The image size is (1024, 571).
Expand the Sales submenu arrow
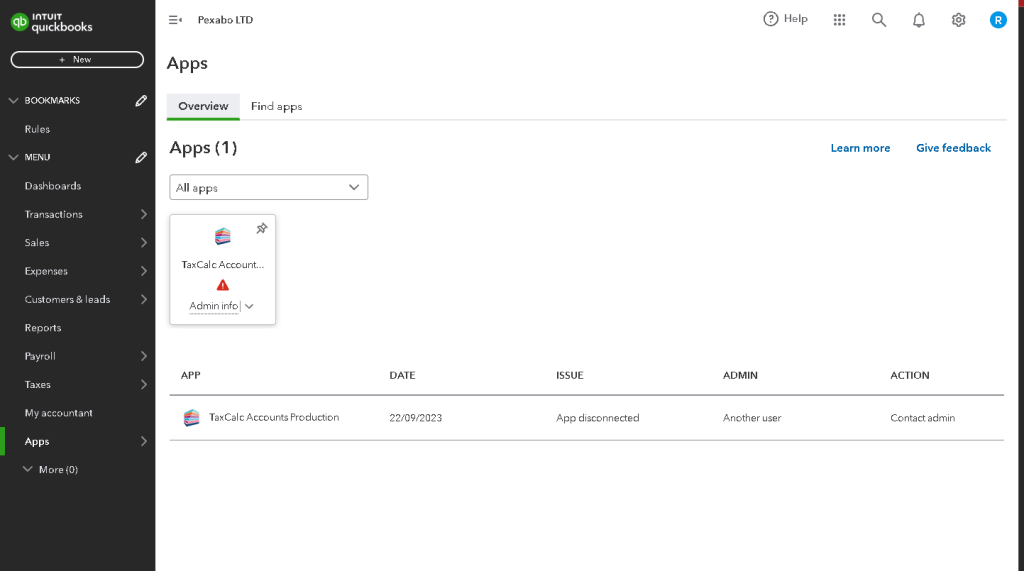pyautogui.click(x=144, y=242)
